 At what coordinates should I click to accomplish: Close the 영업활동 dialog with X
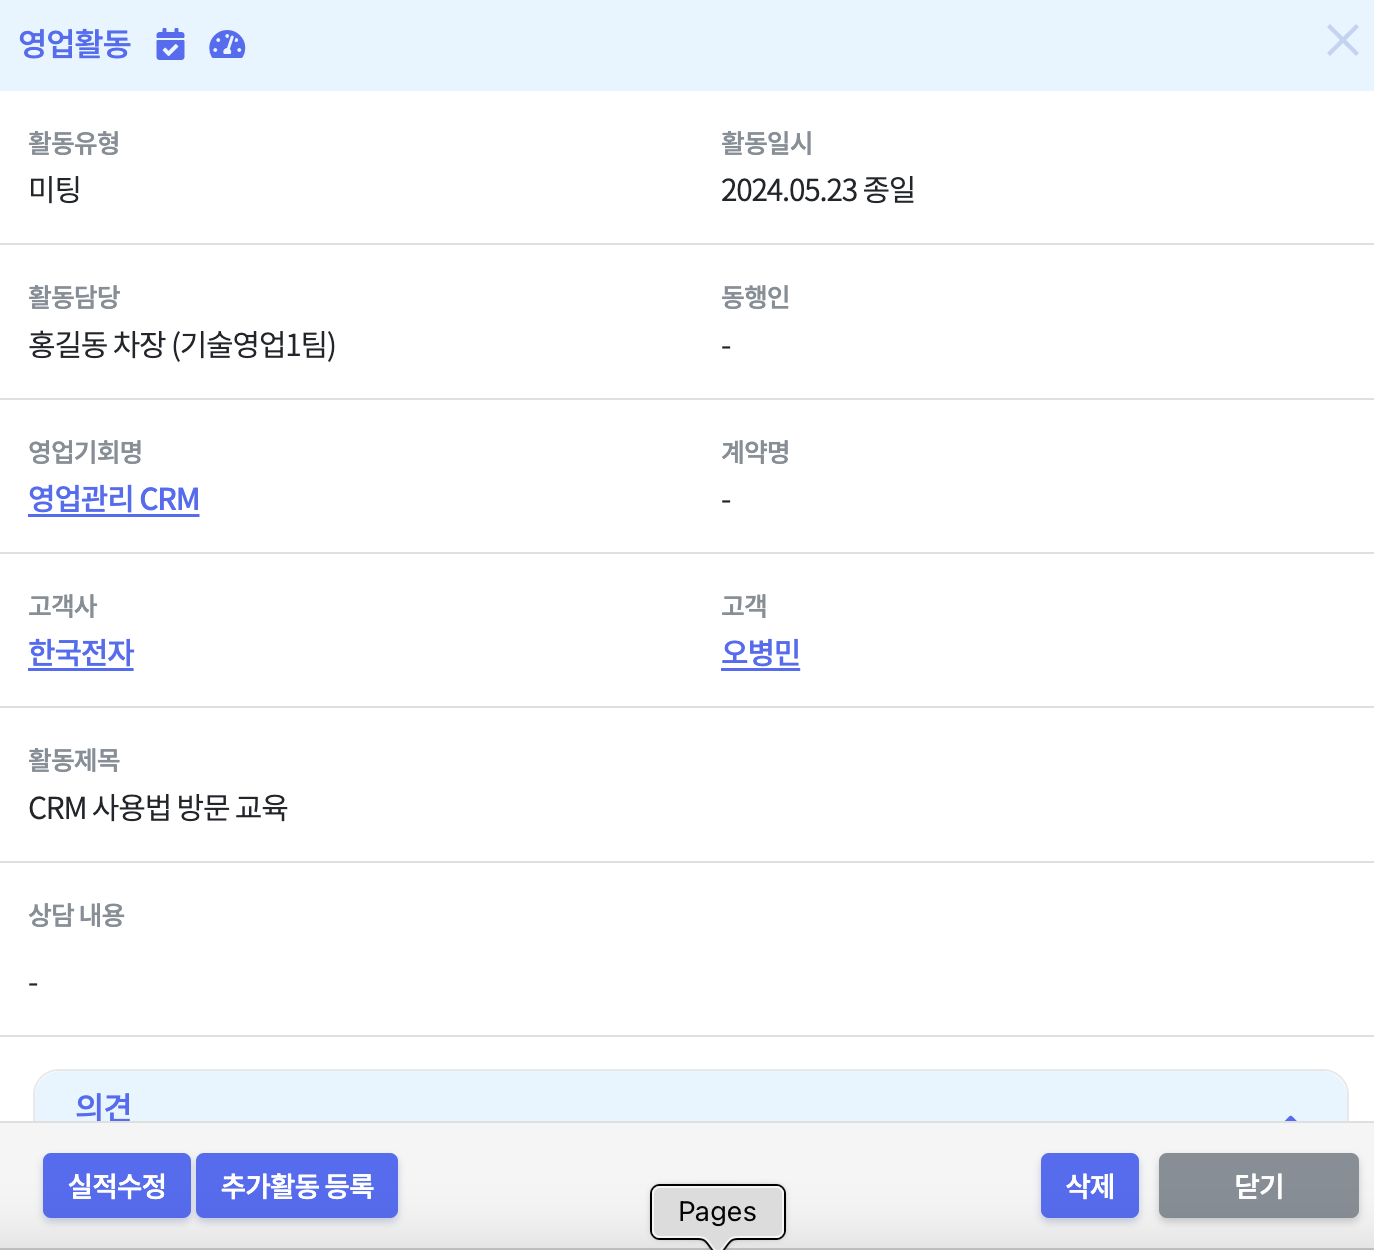1342,41
